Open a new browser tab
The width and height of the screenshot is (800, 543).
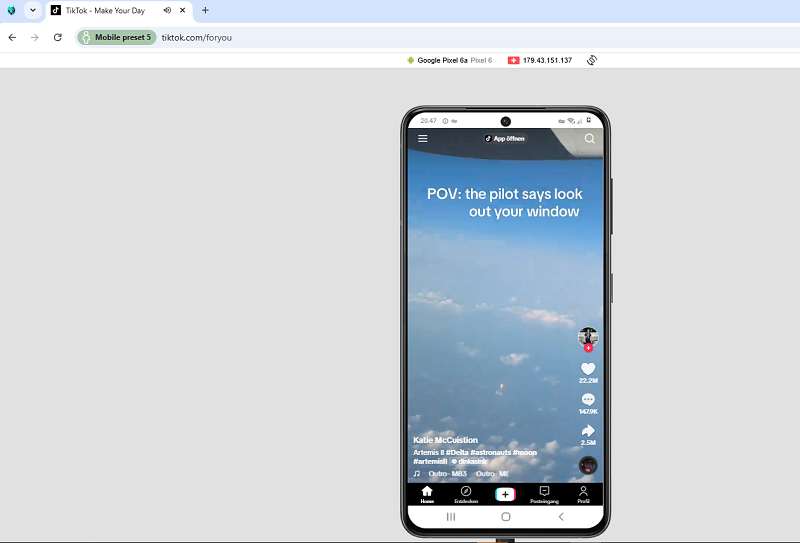[x=205, y=10]
